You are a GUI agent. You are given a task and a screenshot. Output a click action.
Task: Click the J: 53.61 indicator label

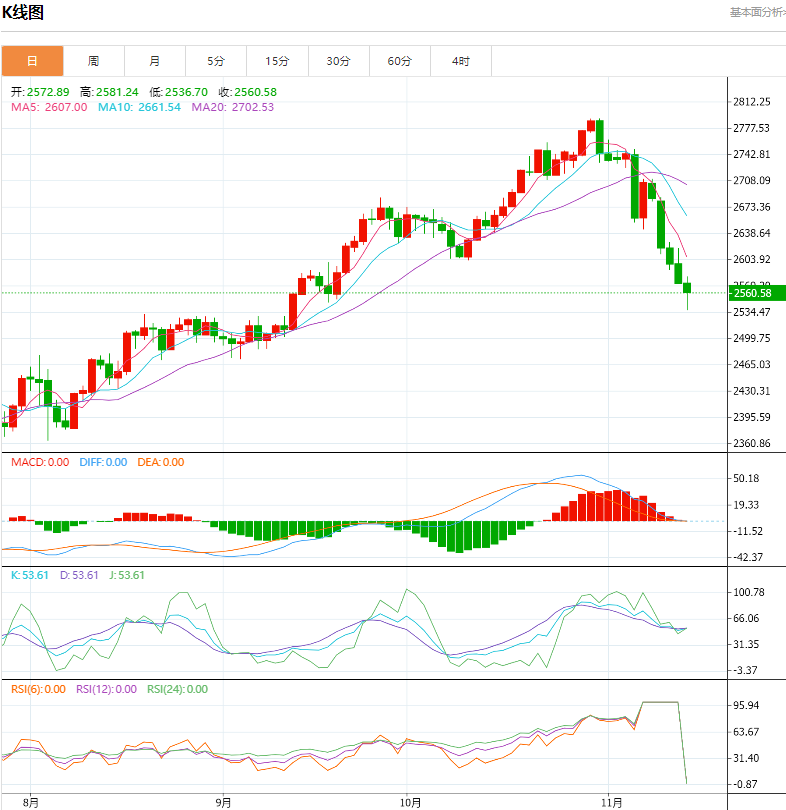(x=127, y=575)
